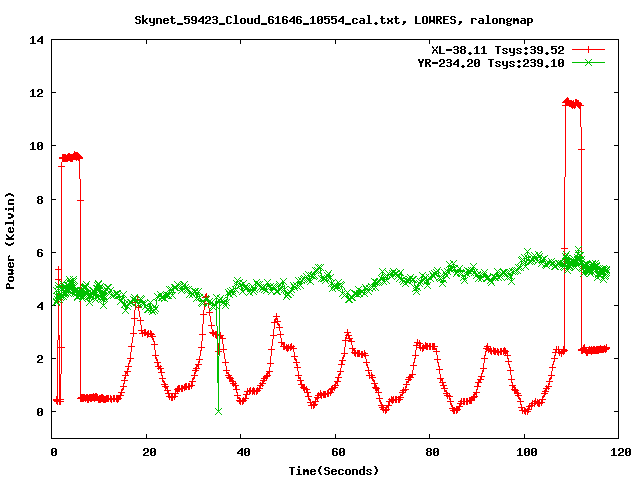This screenshot has height=480, width=640.
Task: Click the green outlier point at zero power
Action: 218,411
